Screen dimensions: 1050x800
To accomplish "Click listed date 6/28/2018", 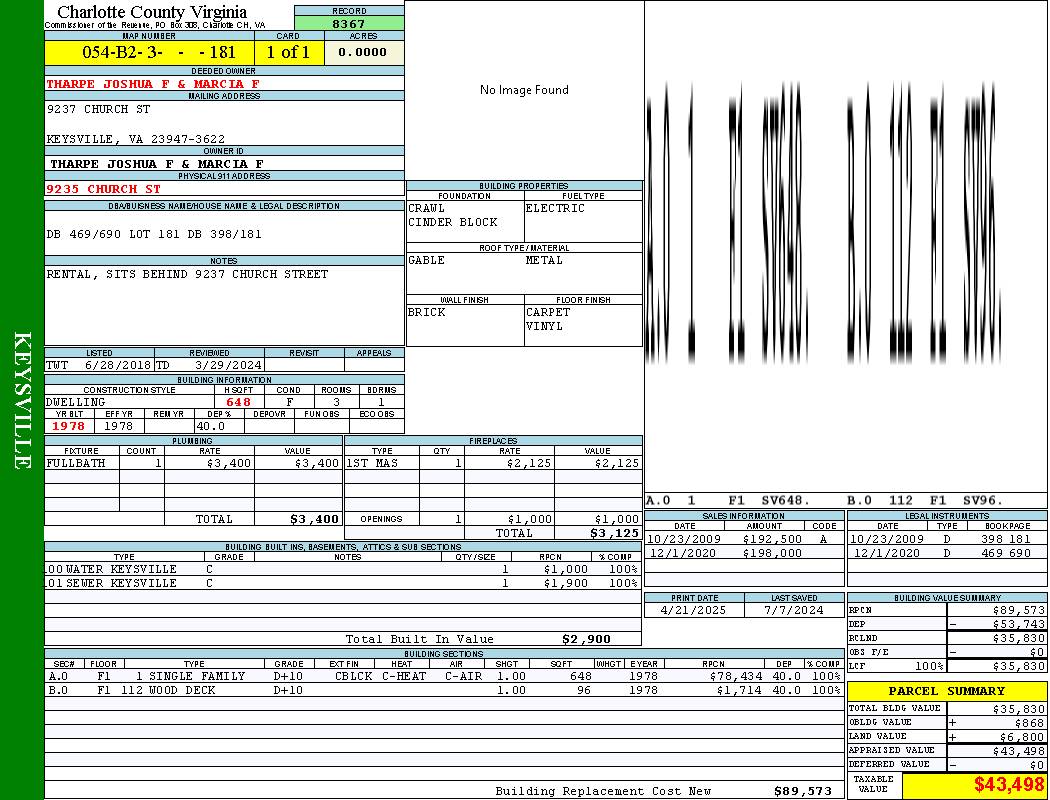I will click(x=118, y=366).
